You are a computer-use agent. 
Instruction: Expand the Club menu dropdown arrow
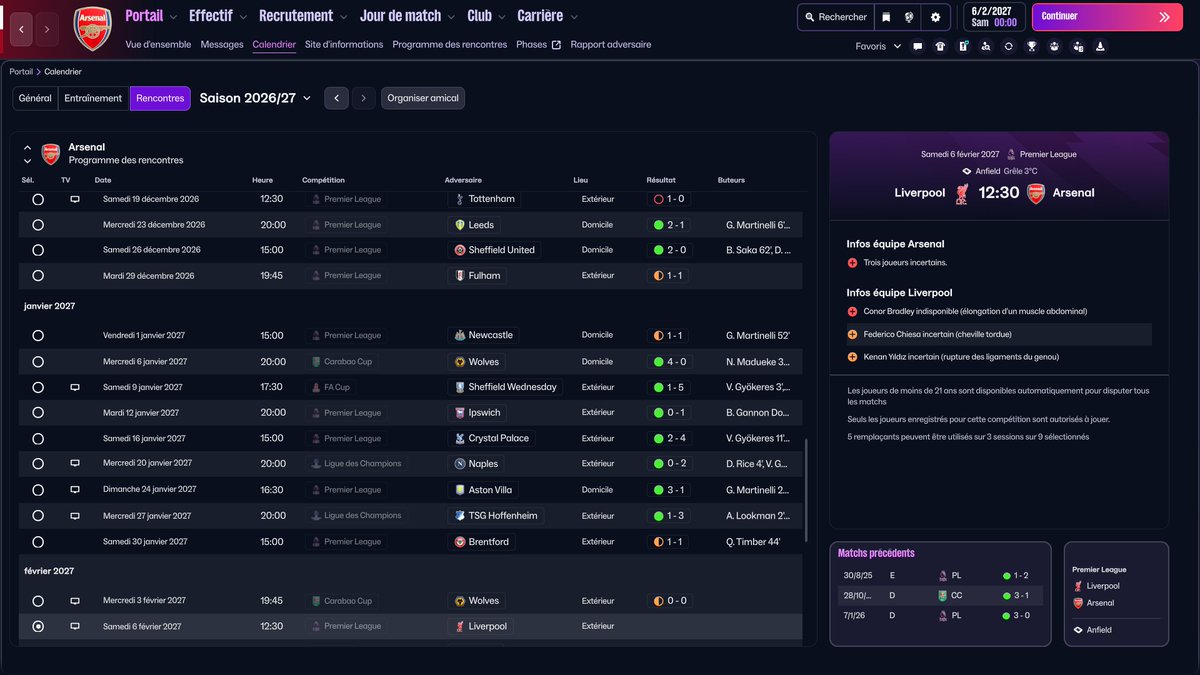coord(503,17)
